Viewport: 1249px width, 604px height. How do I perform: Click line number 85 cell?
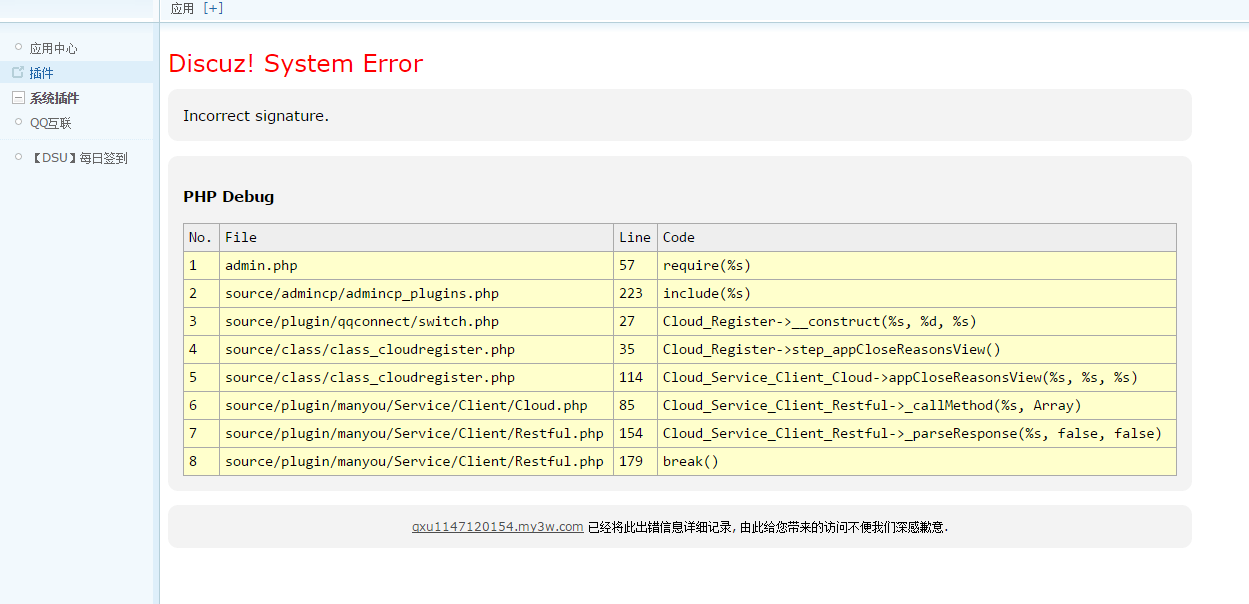(x=635, y=405)
